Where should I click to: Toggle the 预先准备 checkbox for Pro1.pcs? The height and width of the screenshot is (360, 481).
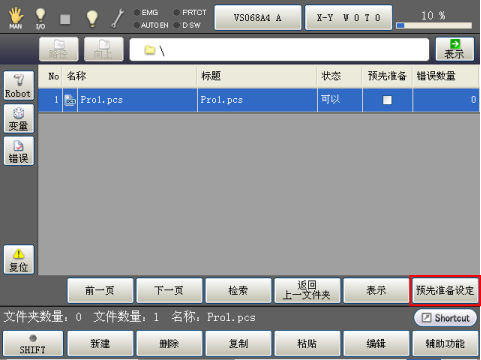pyautogui.click(x=387, y=100)
